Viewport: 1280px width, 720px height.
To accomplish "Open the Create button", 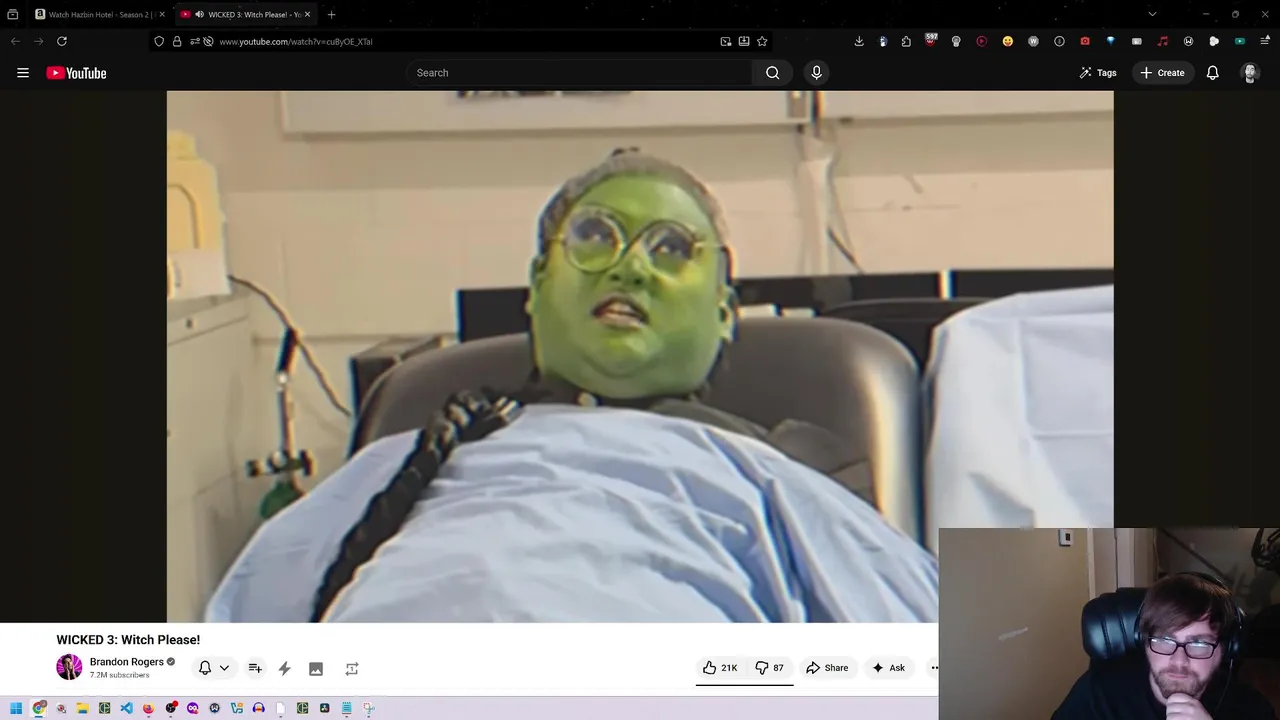I will click(1162, 73).
